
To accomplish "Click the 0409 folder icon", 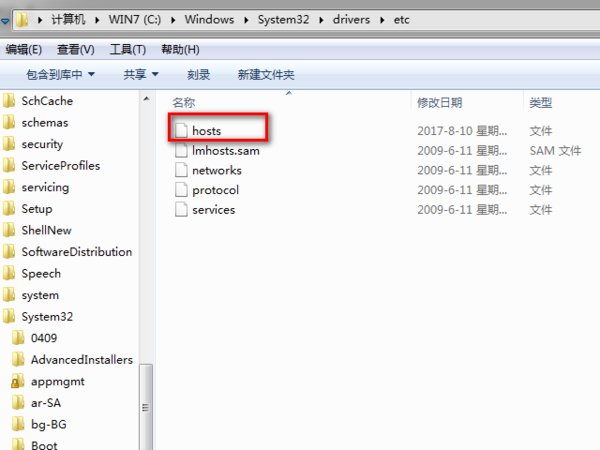I will pos(18,338).
